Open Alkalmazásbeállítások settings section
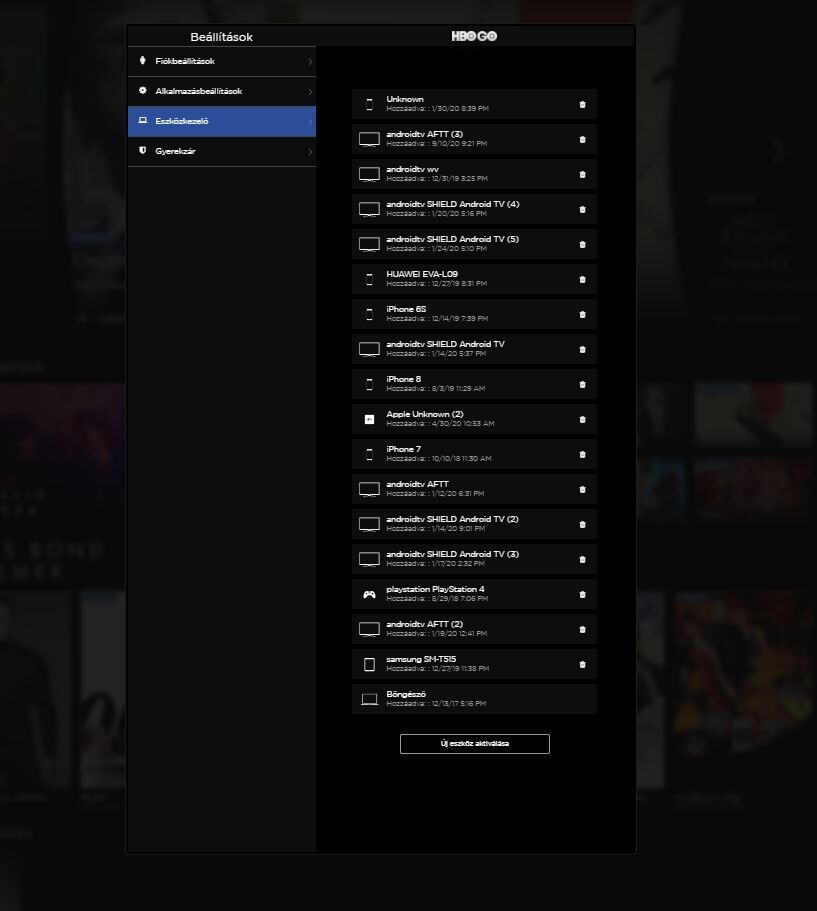This screenshot has width=817, height=911. point(221,91)
